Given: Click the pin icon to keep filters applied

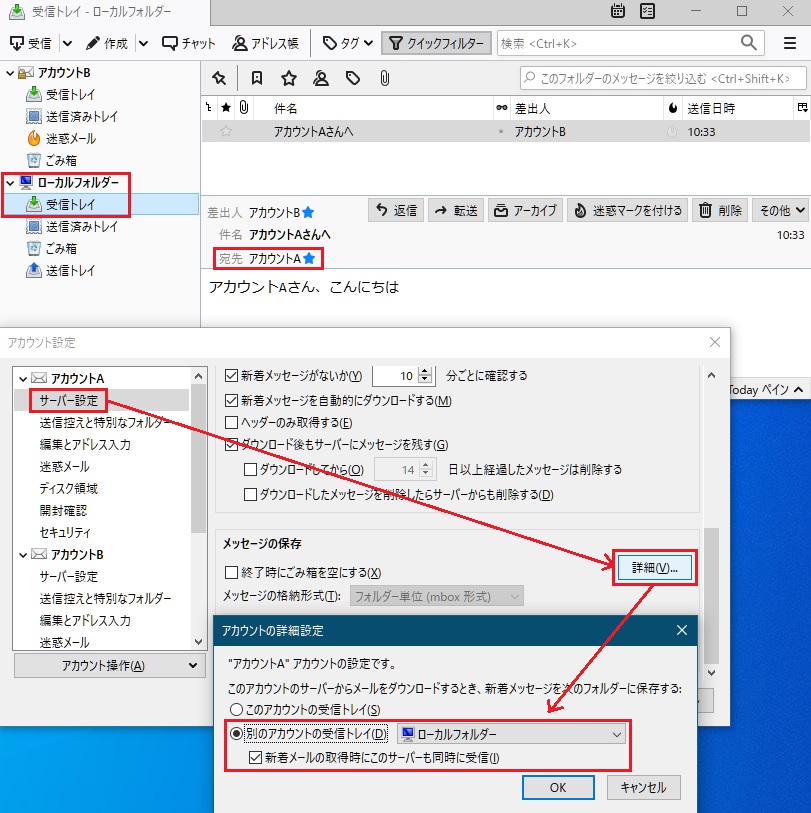Looking at the screenshot, I should coord(219,78).
